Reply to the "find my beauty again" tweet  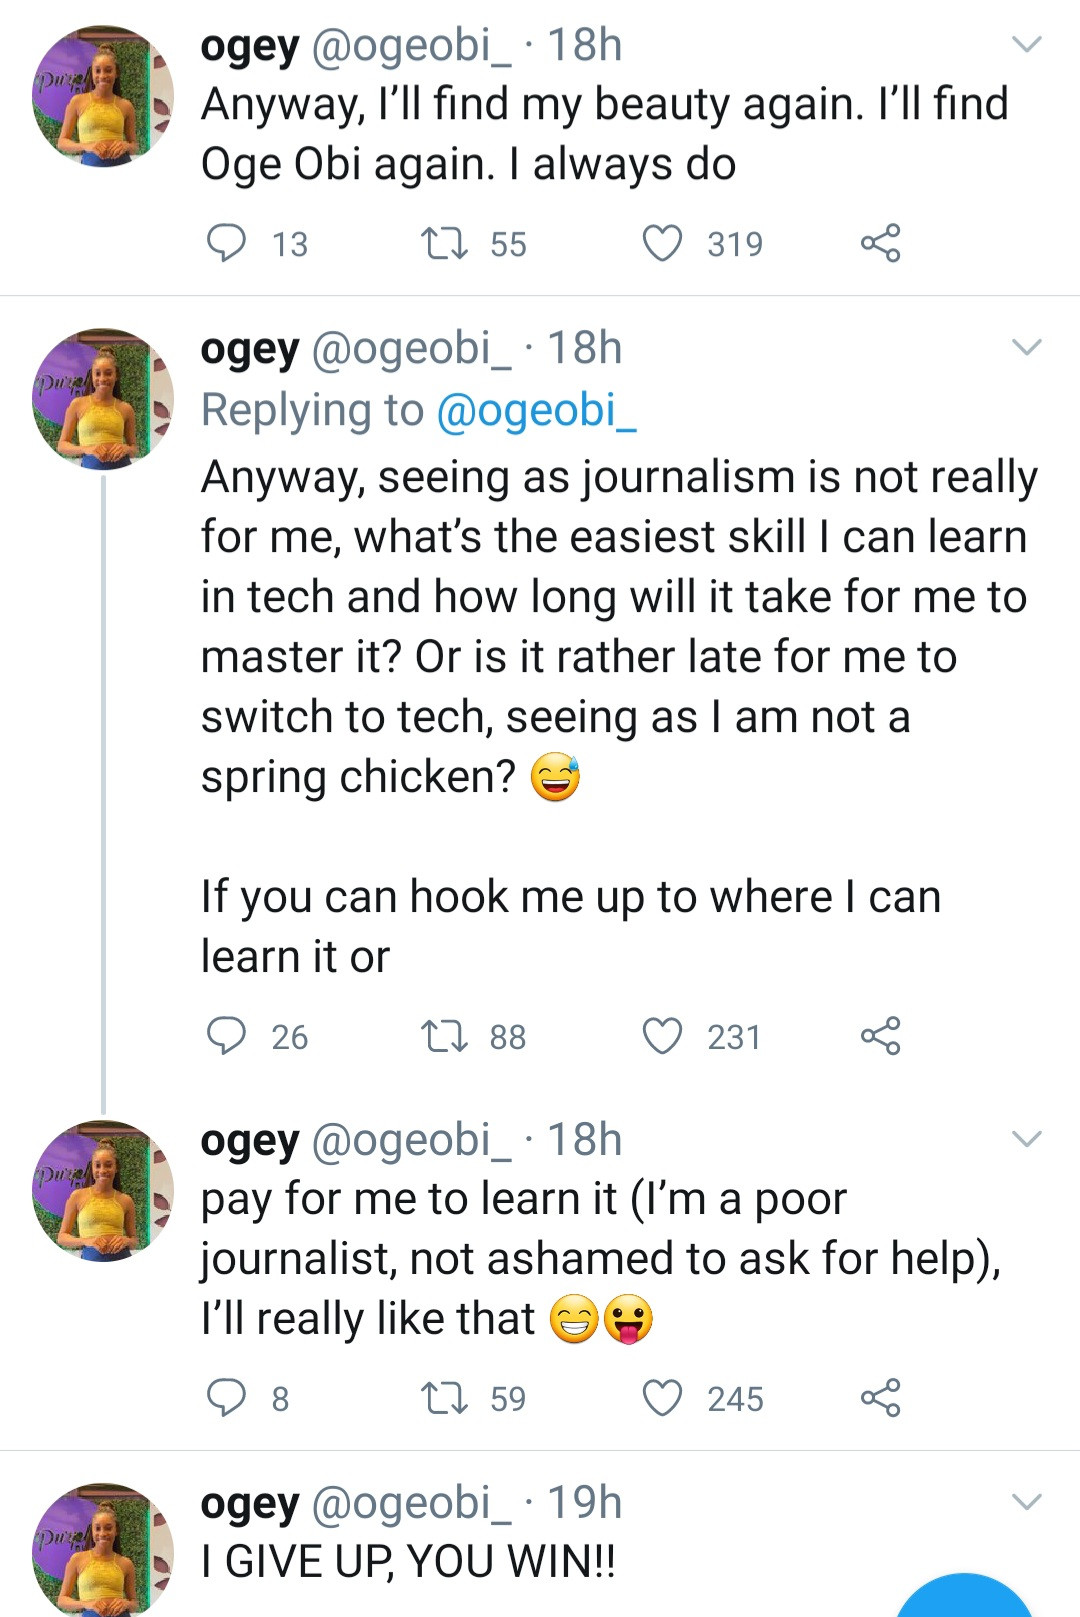pos(226,243)
